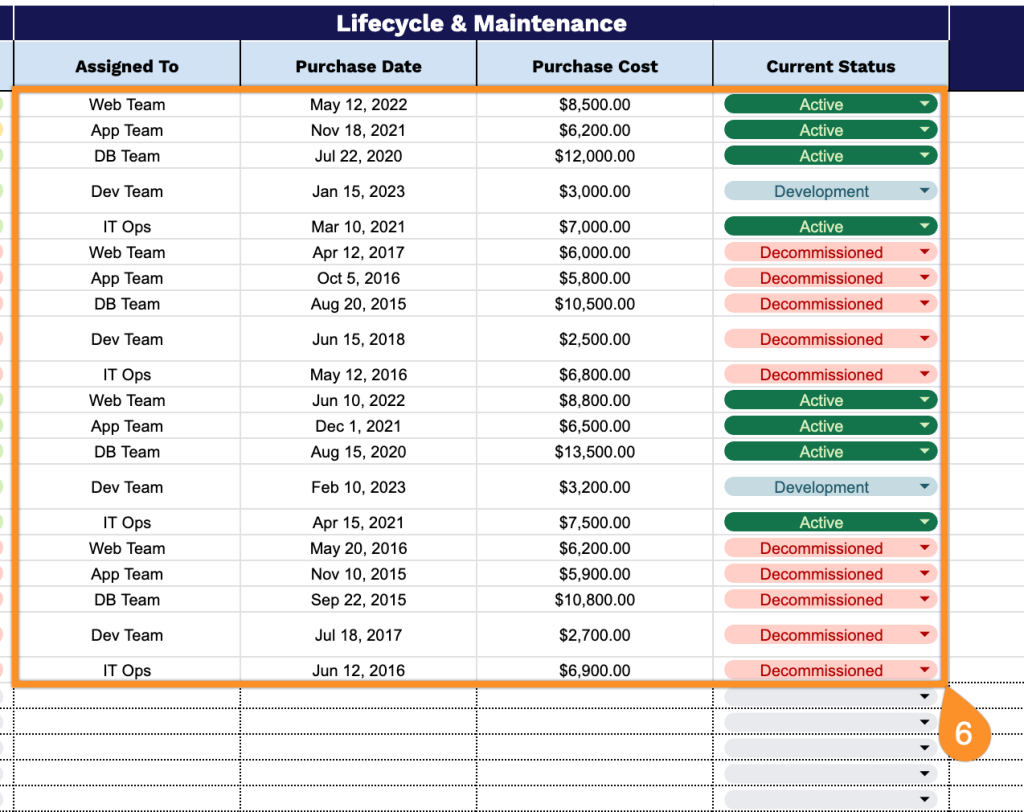Open status dropdown in the Jun 12, 2016 row
Viewport: 1024px width, 812px height.
tap(925, 670)
